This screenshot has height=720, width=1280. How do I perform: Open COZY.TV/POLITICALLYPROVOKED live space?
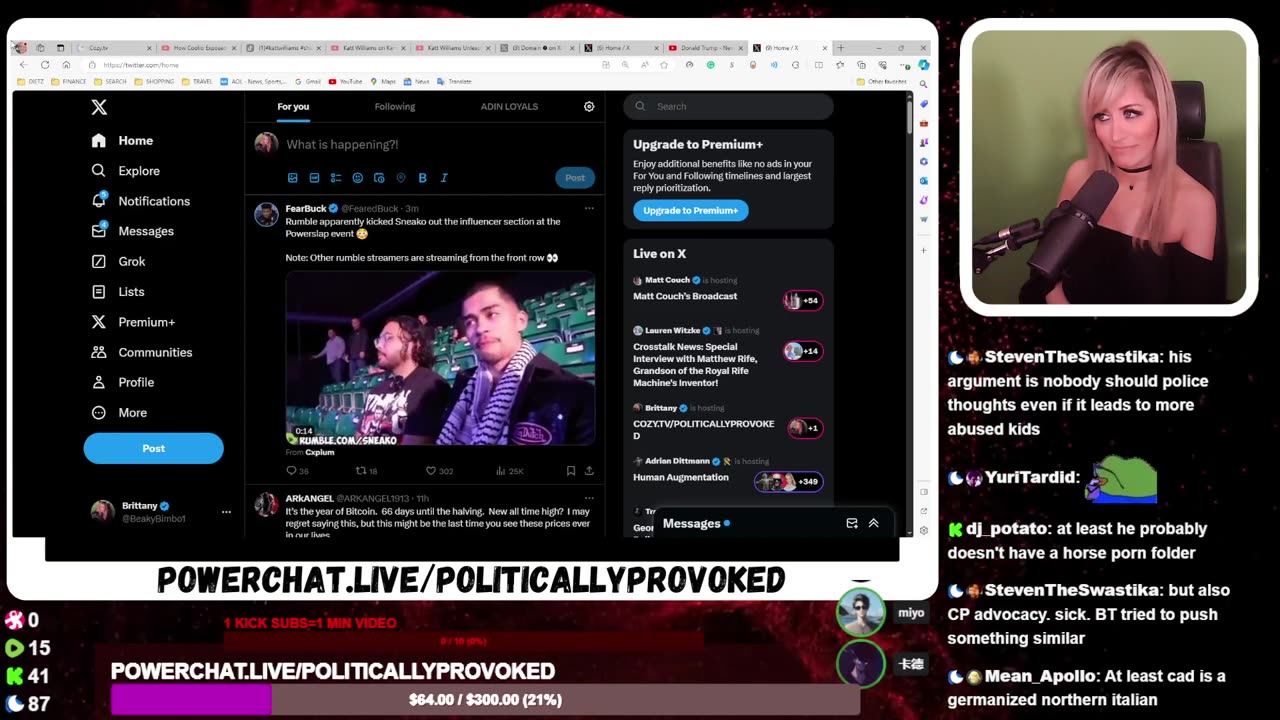tap(704, 429)
